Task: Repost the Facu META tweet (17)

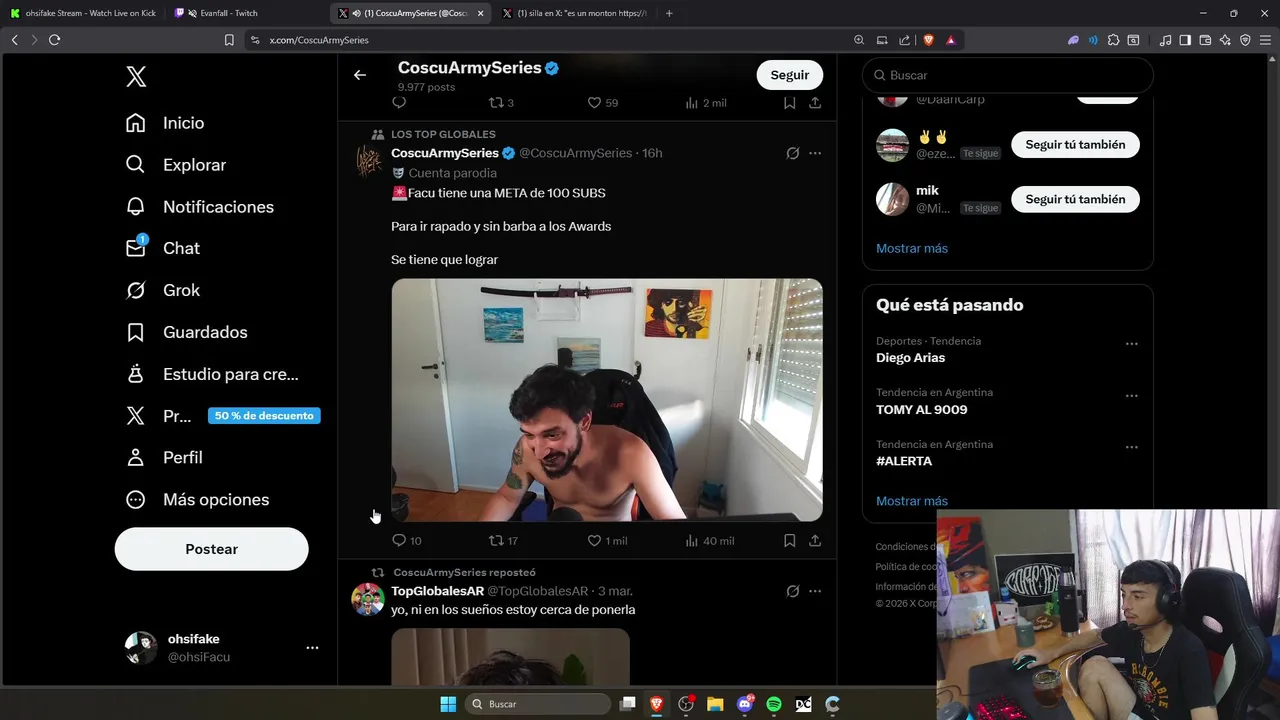Action: tap(496, 540)
